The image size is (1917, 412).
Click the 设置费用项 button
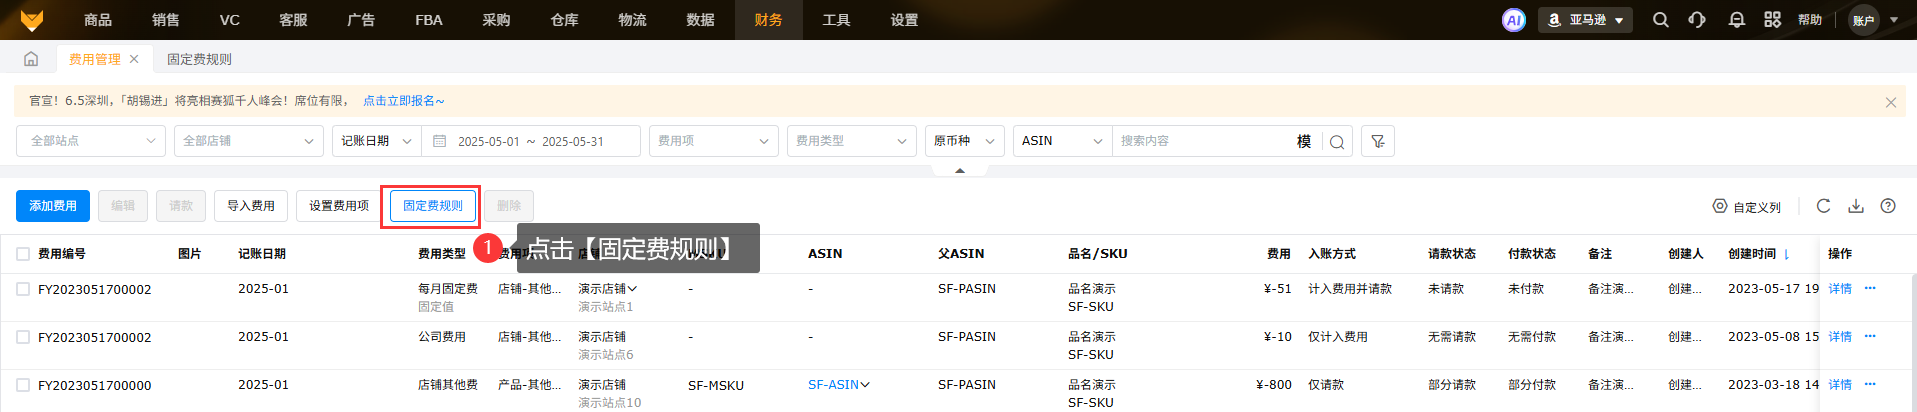click(339, 206)
